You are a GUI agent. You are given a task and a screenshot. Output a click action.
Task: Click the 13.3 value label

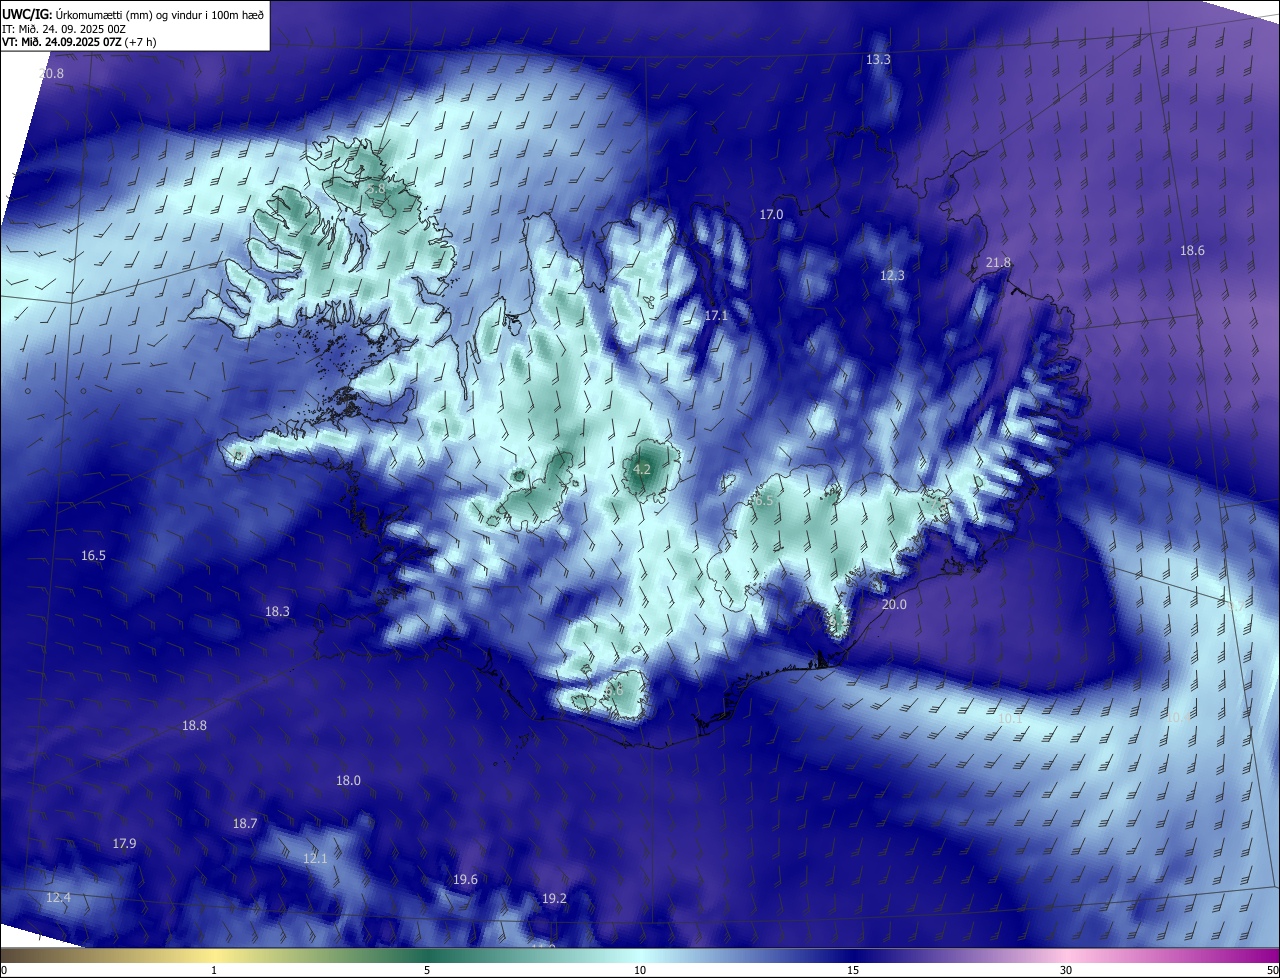click(878, 60)
